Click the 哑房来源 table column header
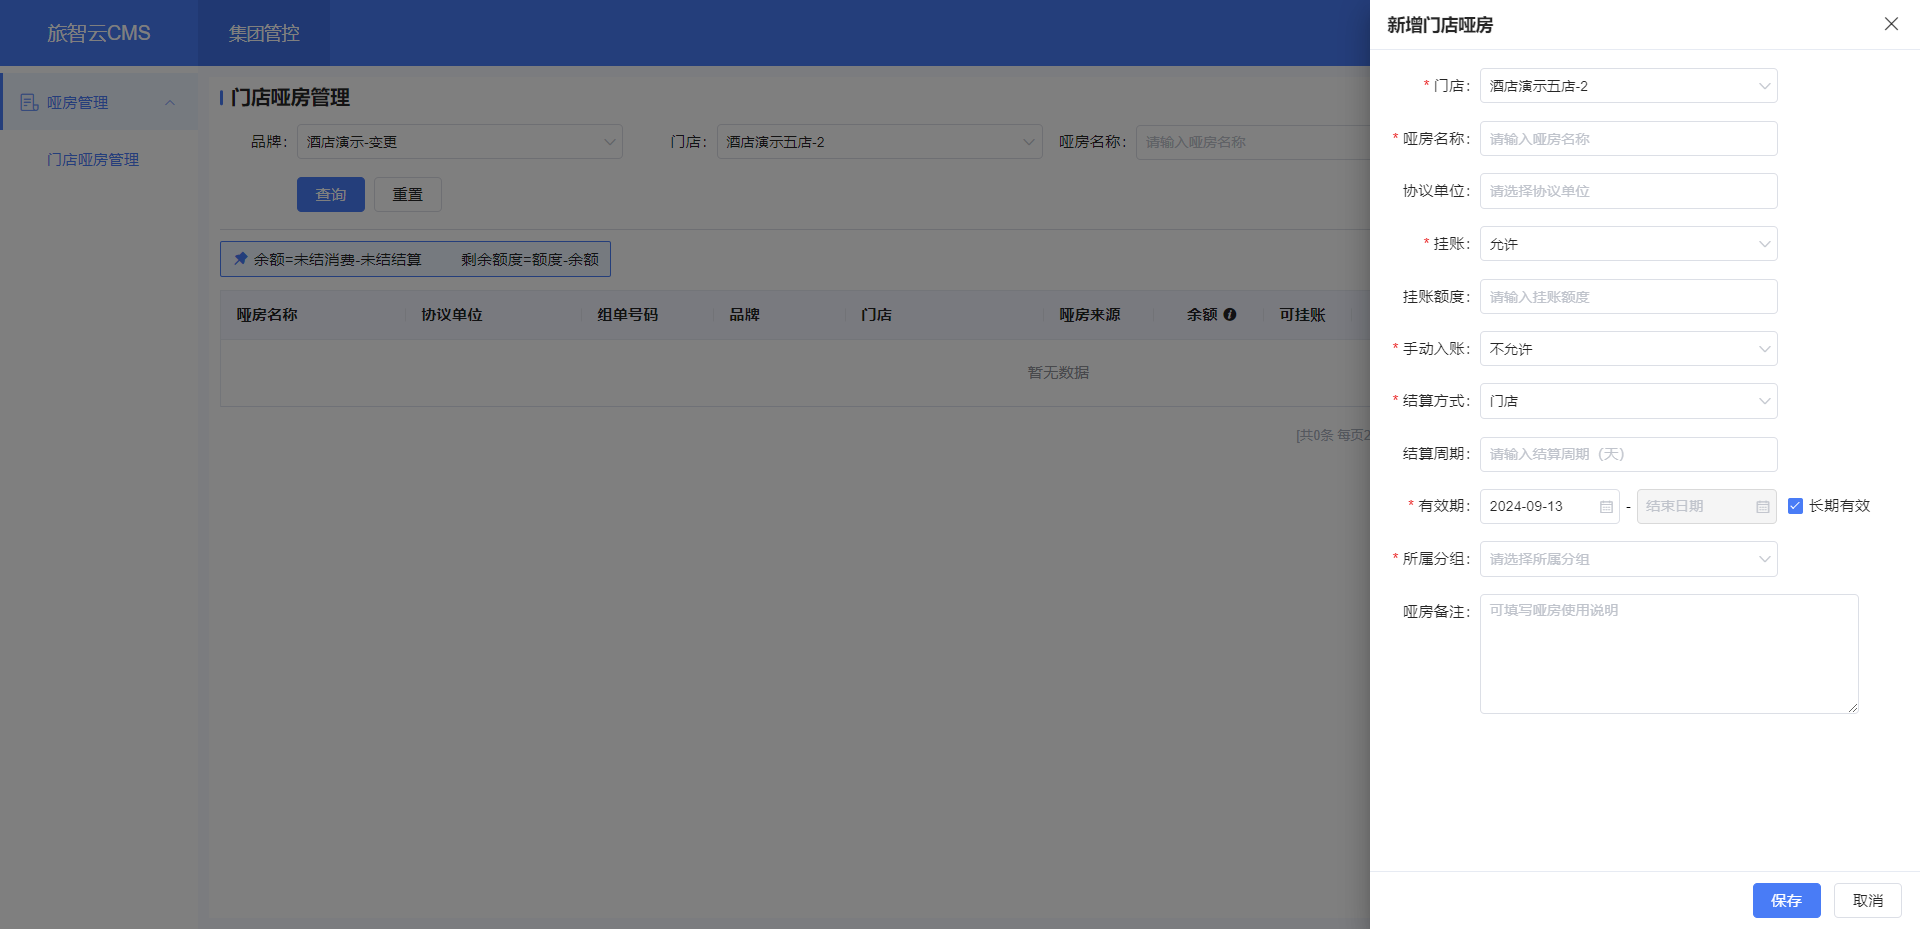This screenshot has height=929, width=1920. [1089, 315]
